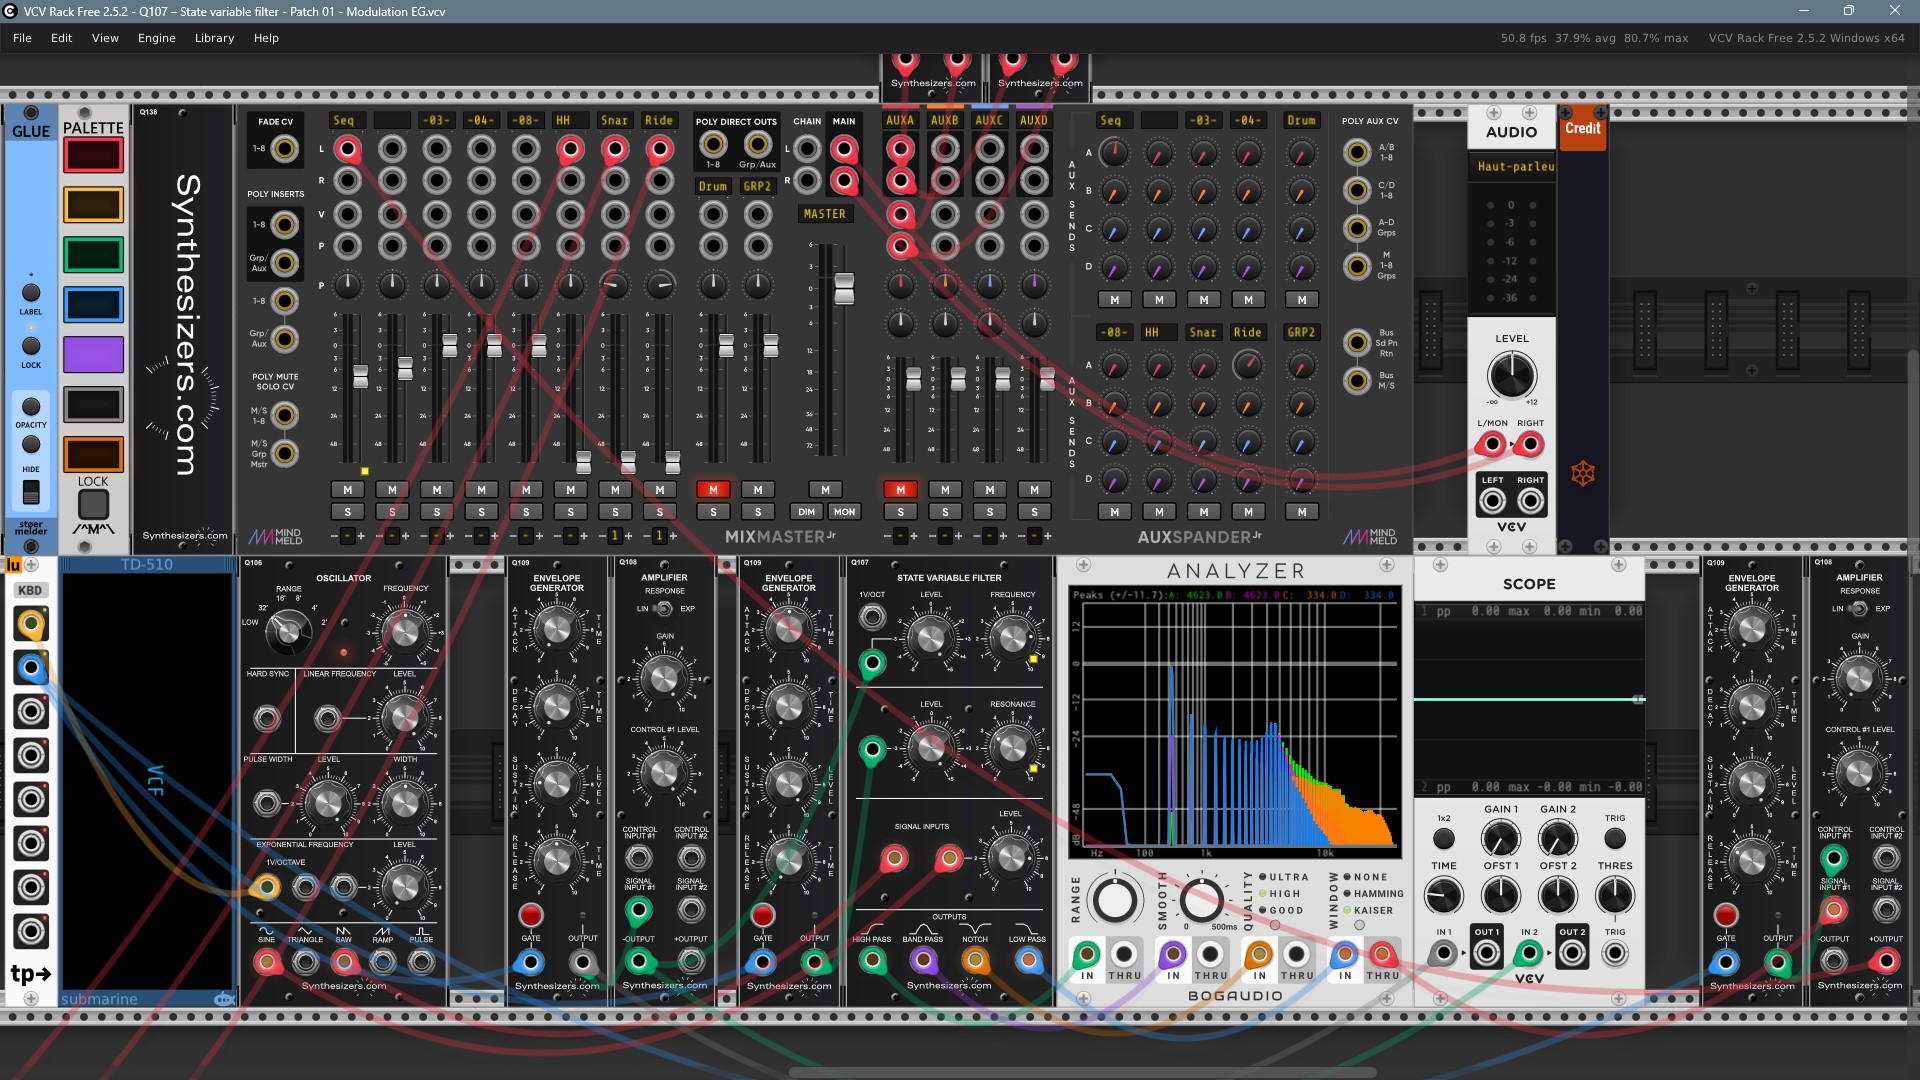Click the State Variable Filter NOTCH output
Screen dimensions: 1920x1080
975,961
